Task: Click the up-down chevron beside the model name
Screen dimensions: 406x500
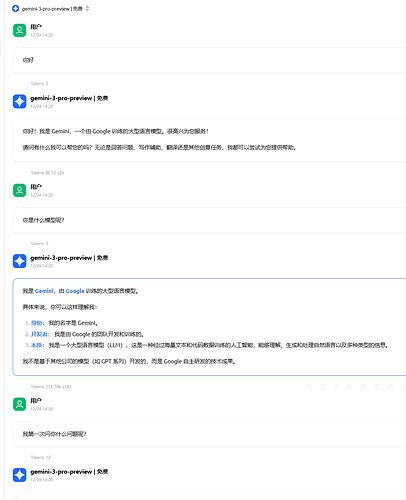Action: [87, 9]
